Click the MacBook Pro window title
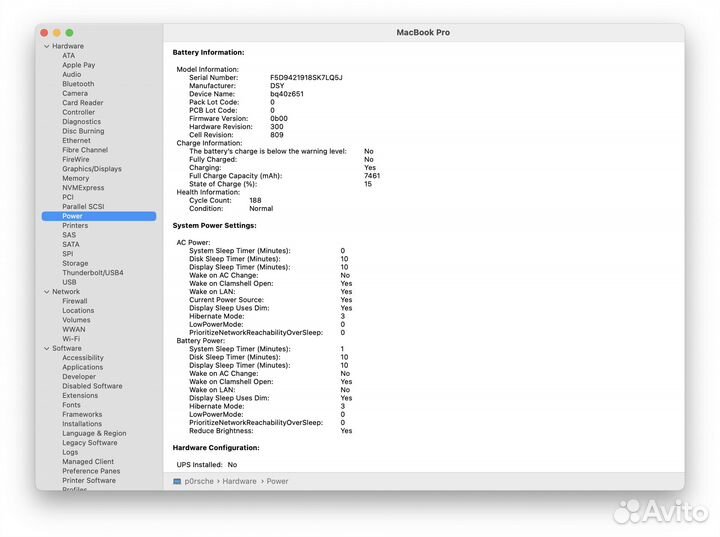The image size is (720, 537). point(423,33)
